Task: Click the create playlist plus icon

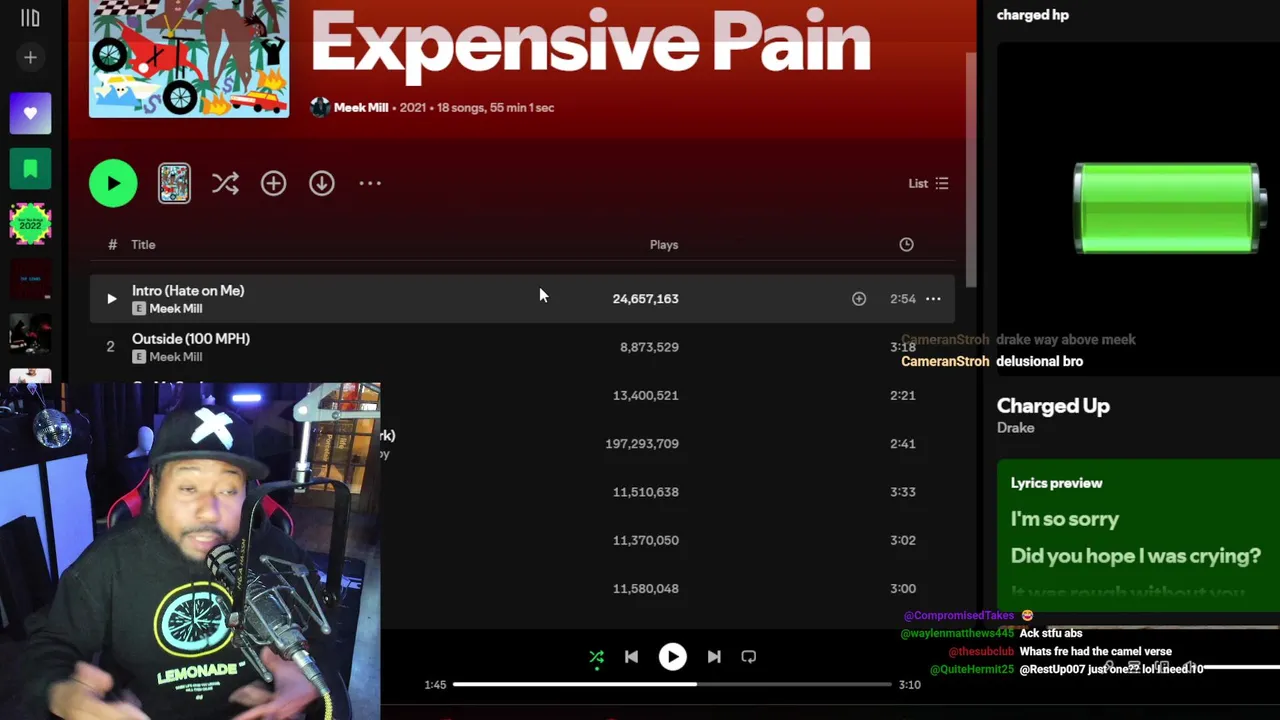Action: tap(30, 58)
